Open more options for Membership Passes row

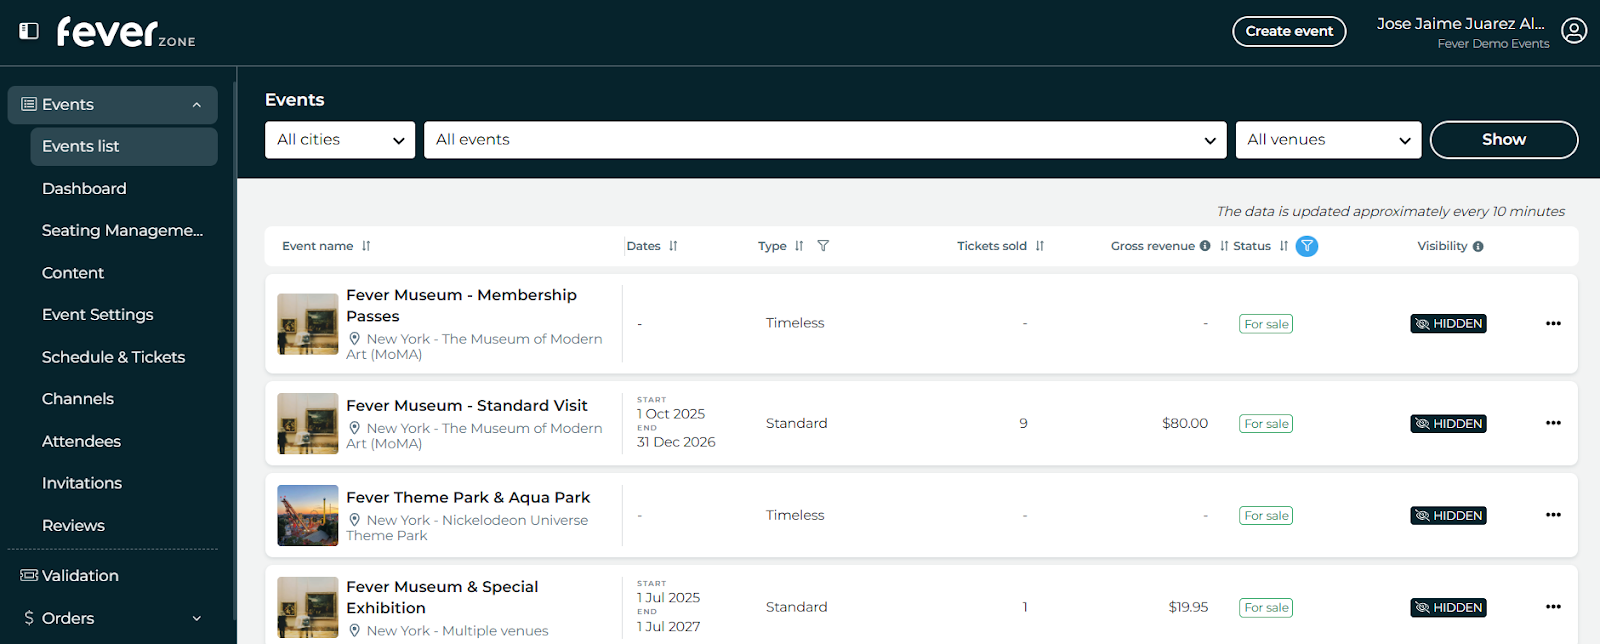pos(1553,323)
